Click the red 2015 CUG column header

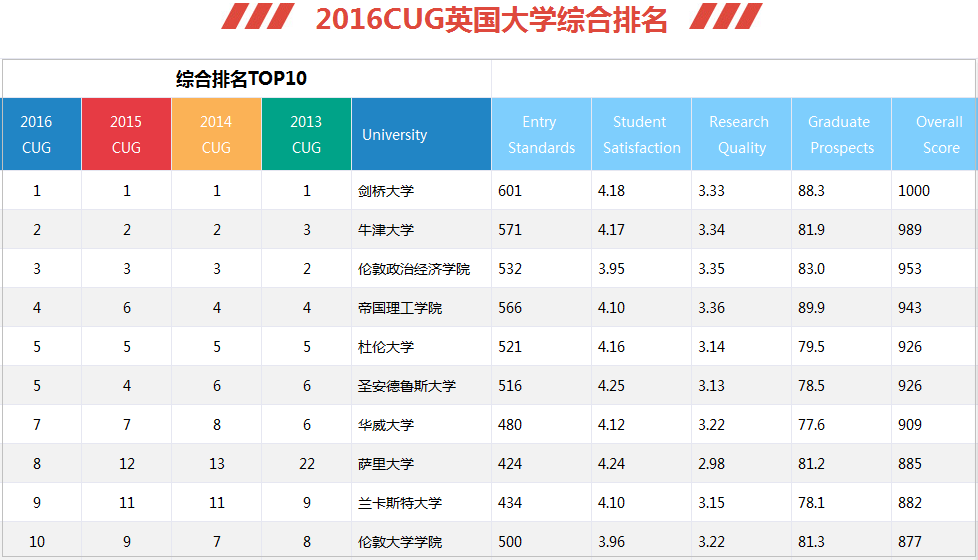pos(127,134)
